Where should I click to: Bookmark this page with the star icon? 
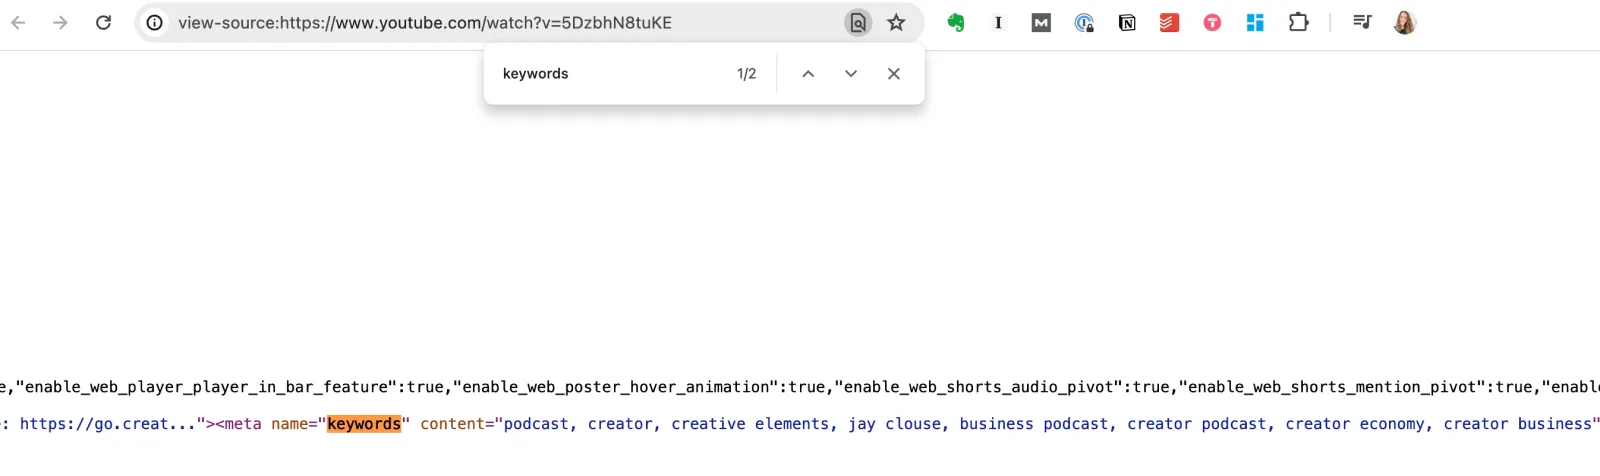pos(896,22)
